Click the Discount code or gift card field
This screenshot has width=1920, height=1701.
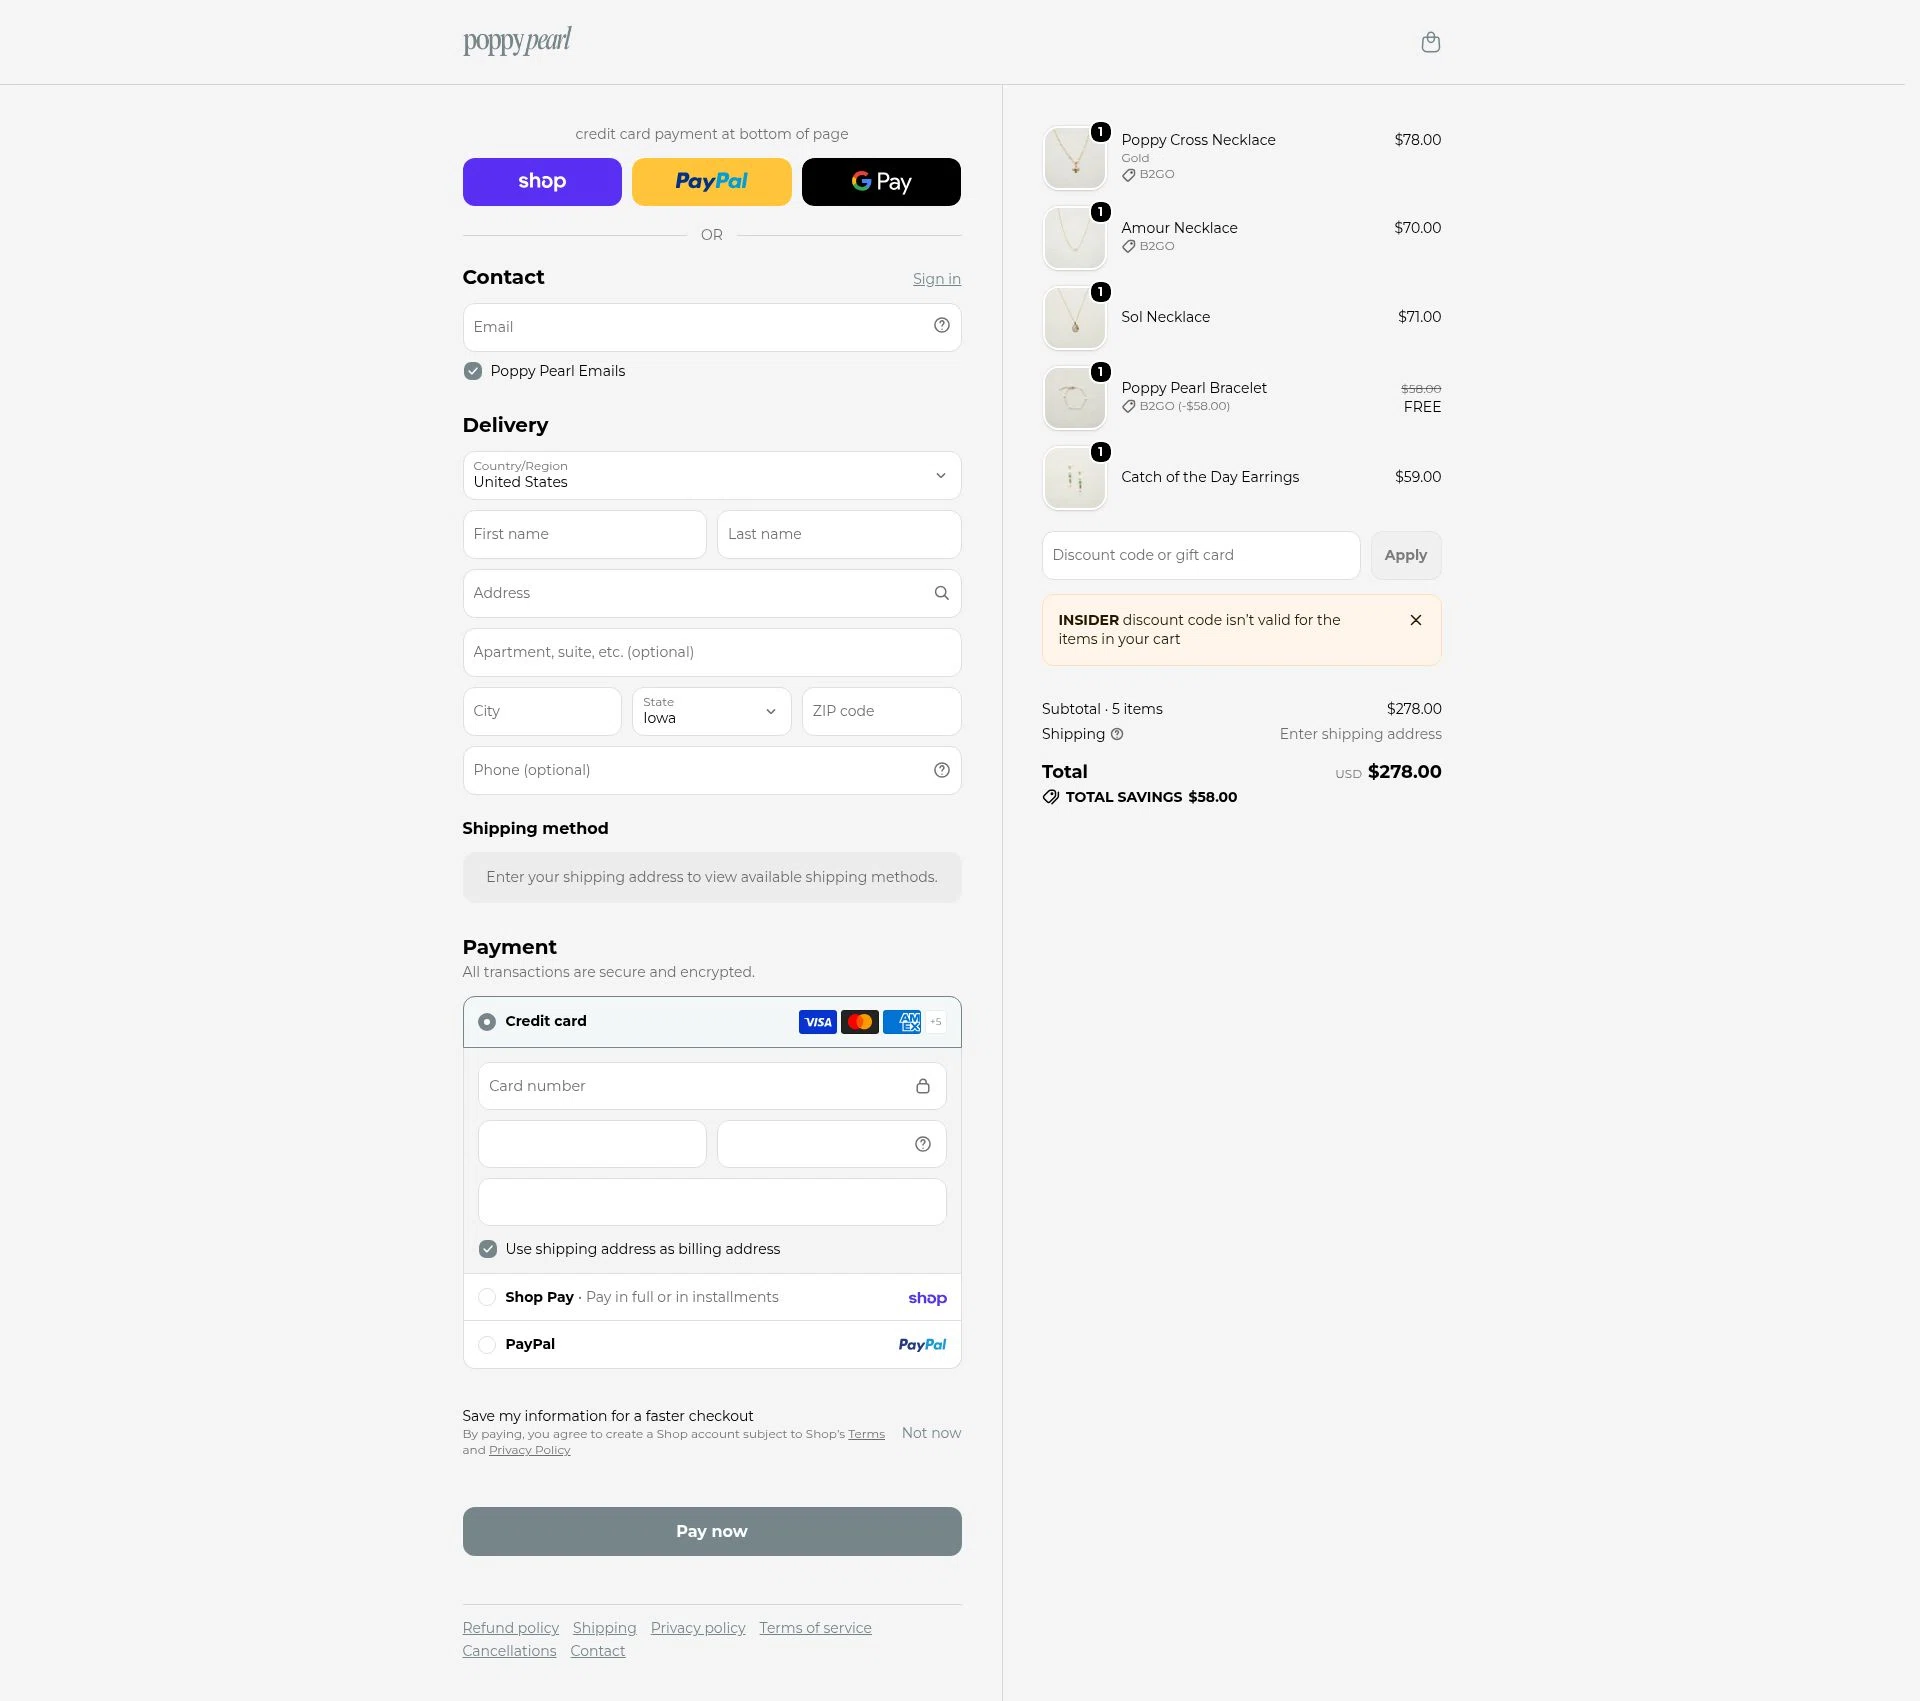(1200, 555)
